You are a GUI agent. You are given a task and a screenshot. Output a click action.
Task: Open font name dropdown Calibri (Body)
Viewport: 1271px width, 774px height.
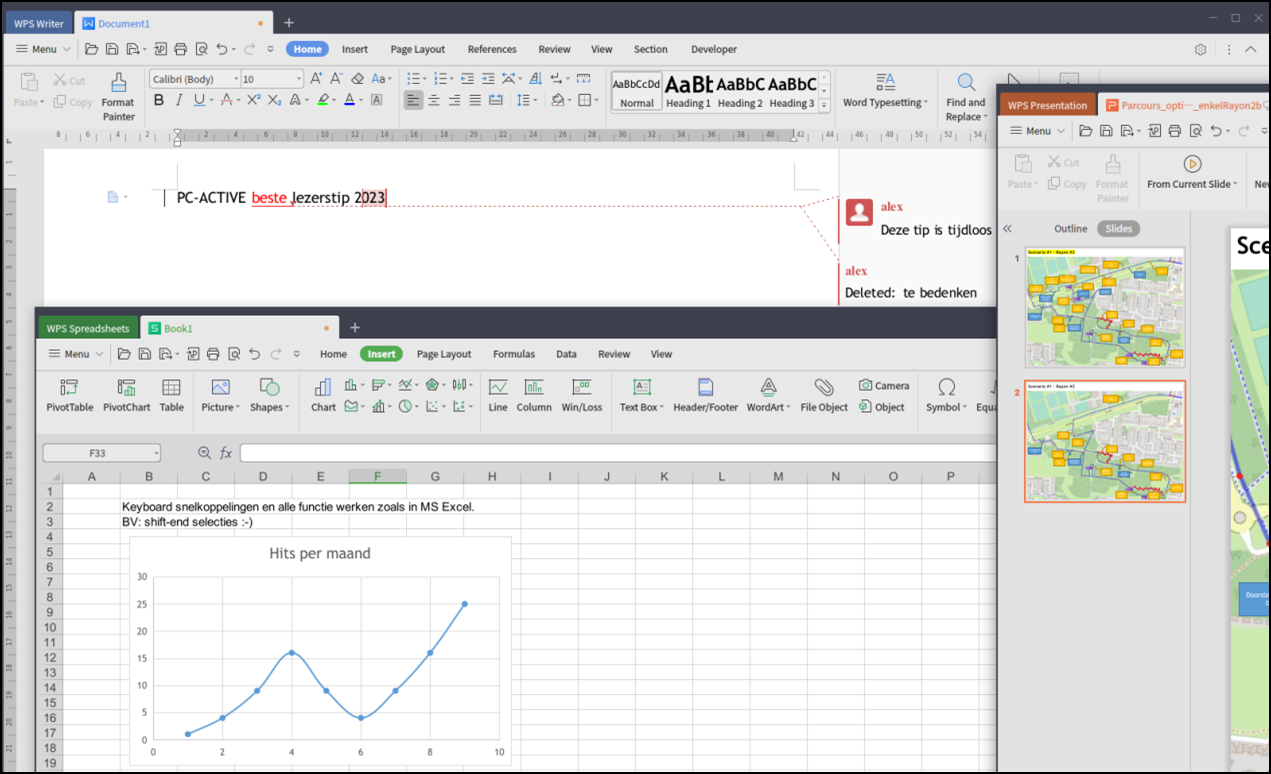236,79
